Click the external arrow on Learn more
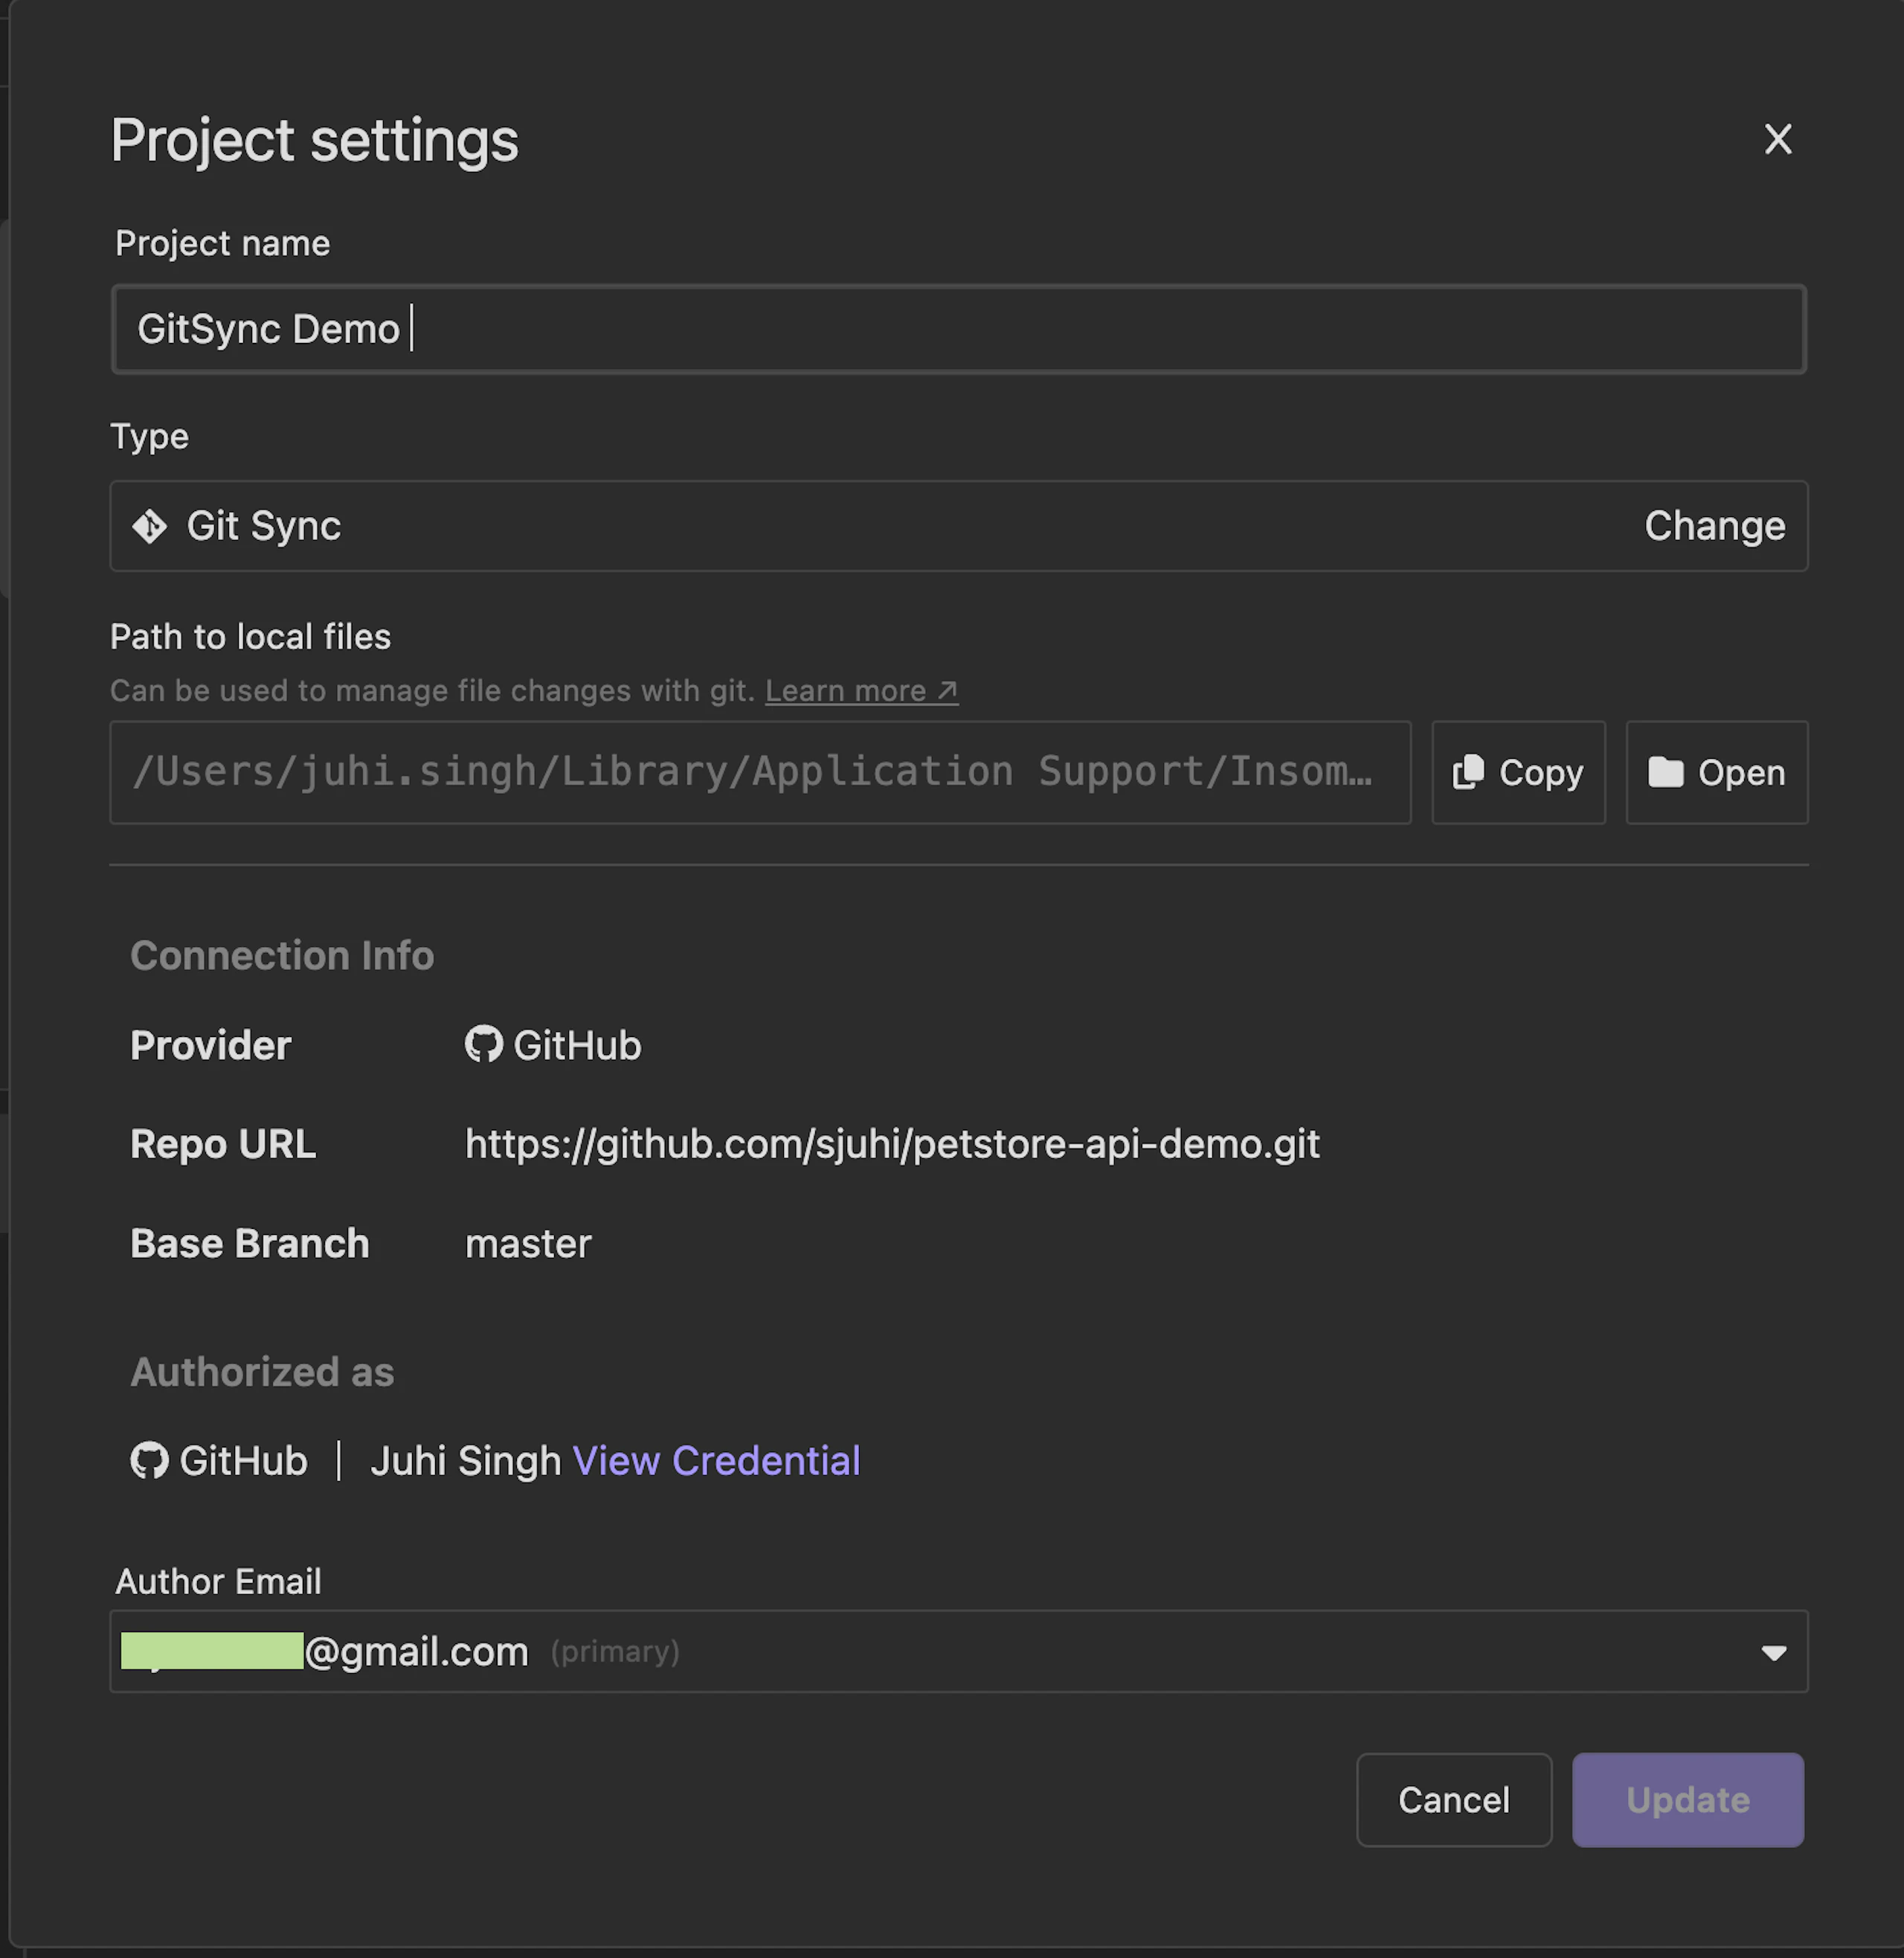This screenshot has height=1958, width=1904. (947, 691)
